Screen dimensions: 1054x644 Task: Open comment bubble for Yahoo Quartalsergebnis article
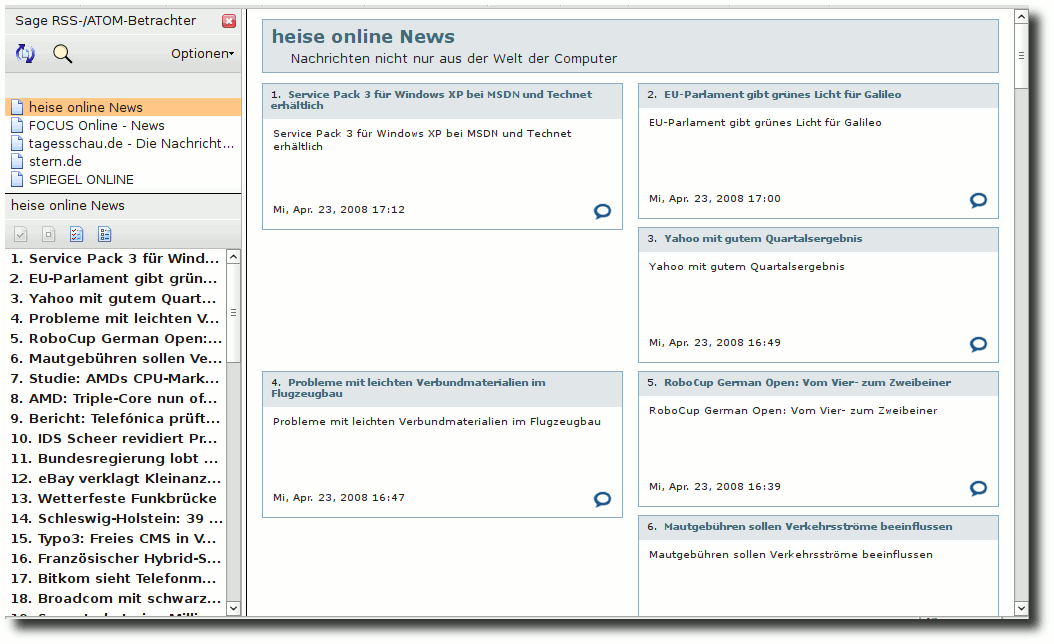click(978, 344)
